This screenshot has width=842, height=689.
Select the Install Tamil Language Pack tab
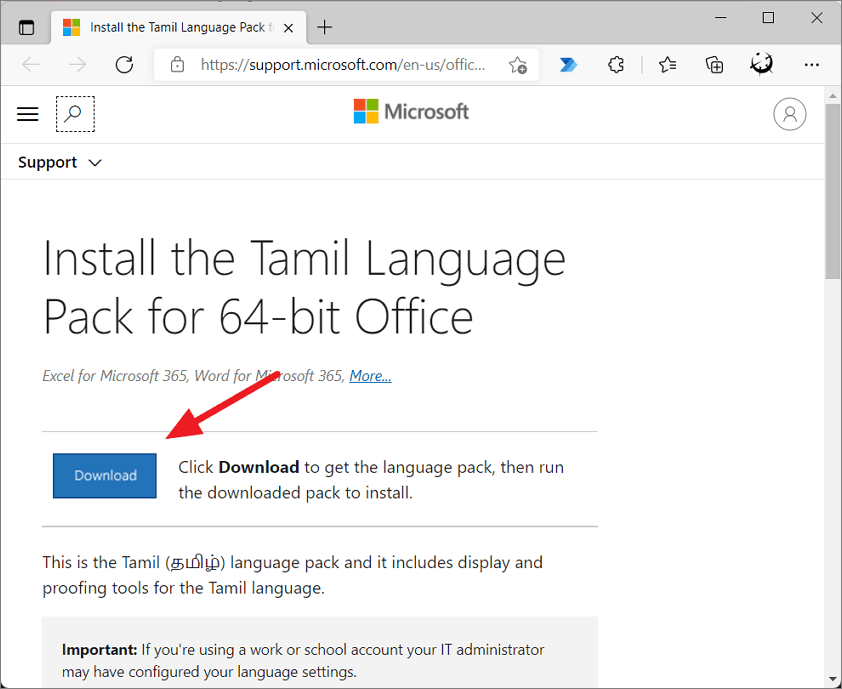click(x=170, y=28)
